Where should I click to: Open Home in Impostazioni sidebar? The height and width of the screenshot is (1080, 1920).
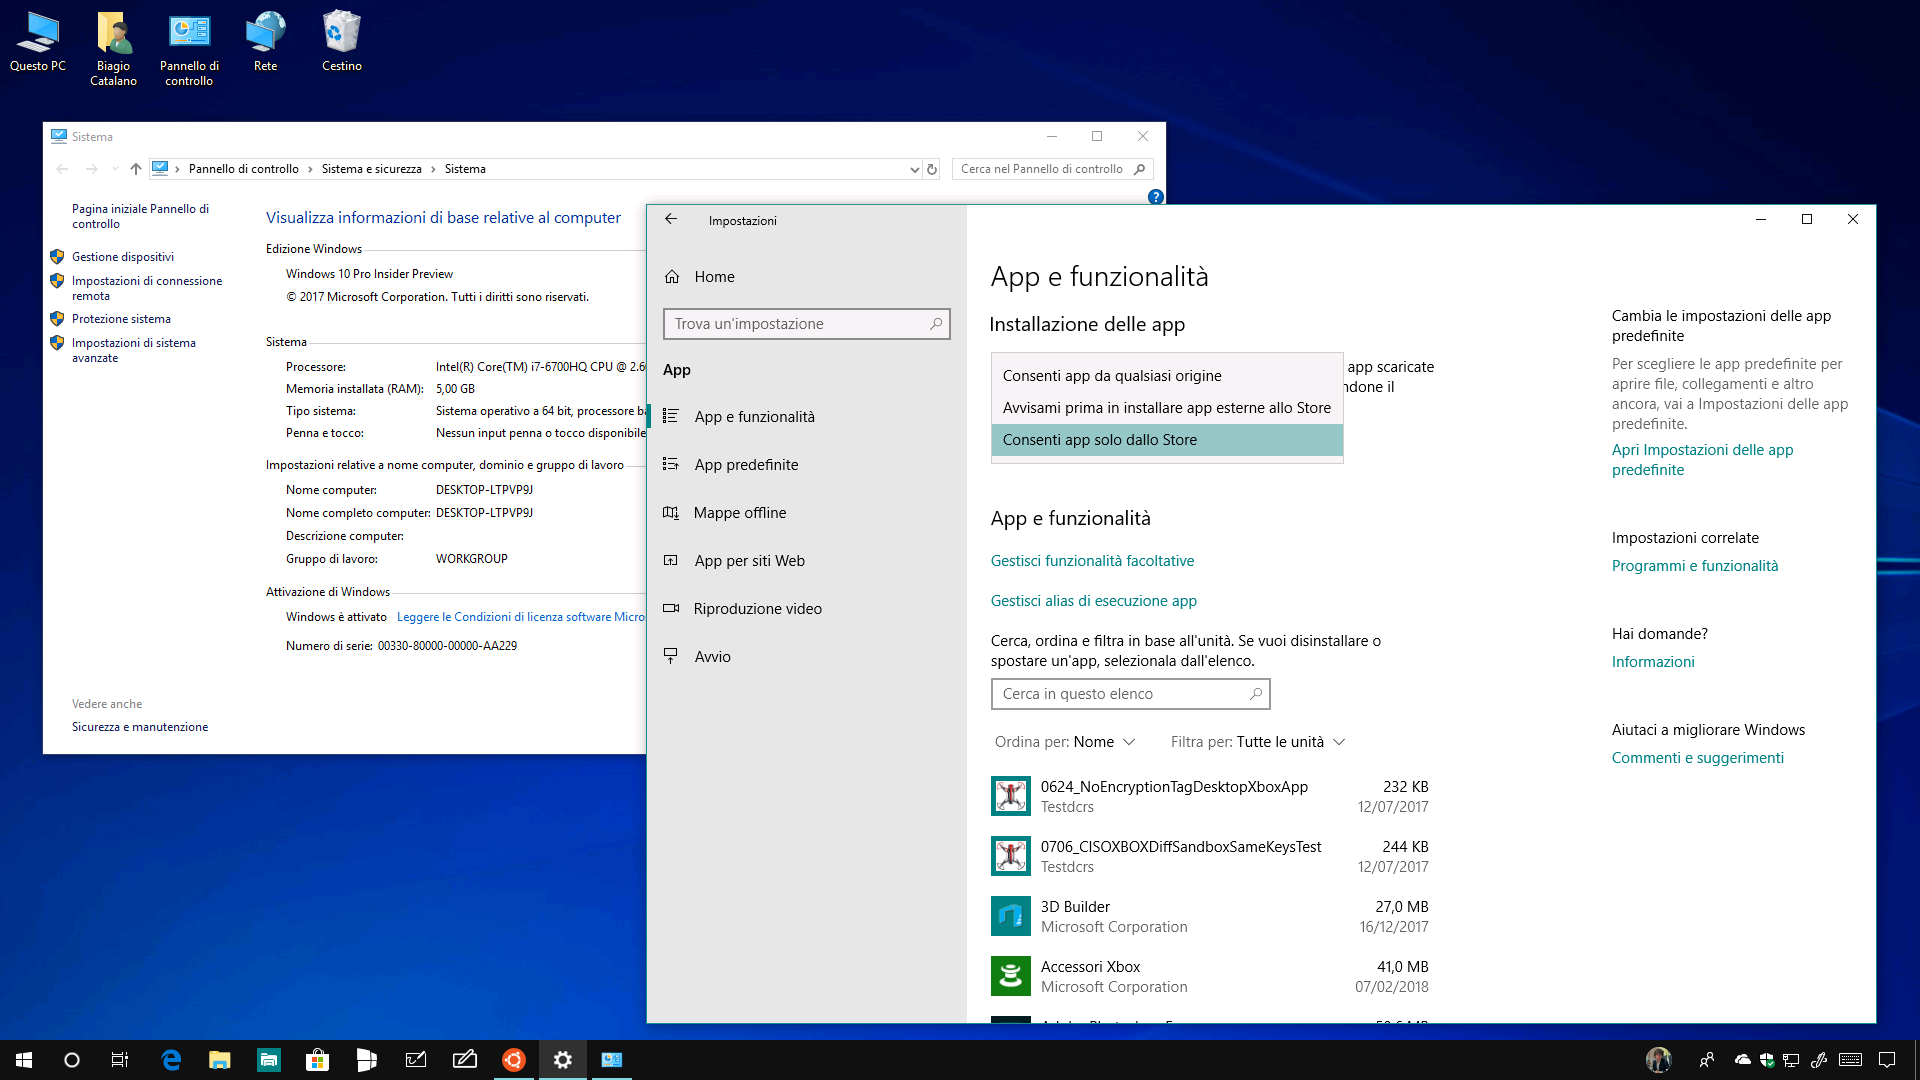tap(714, 277)
